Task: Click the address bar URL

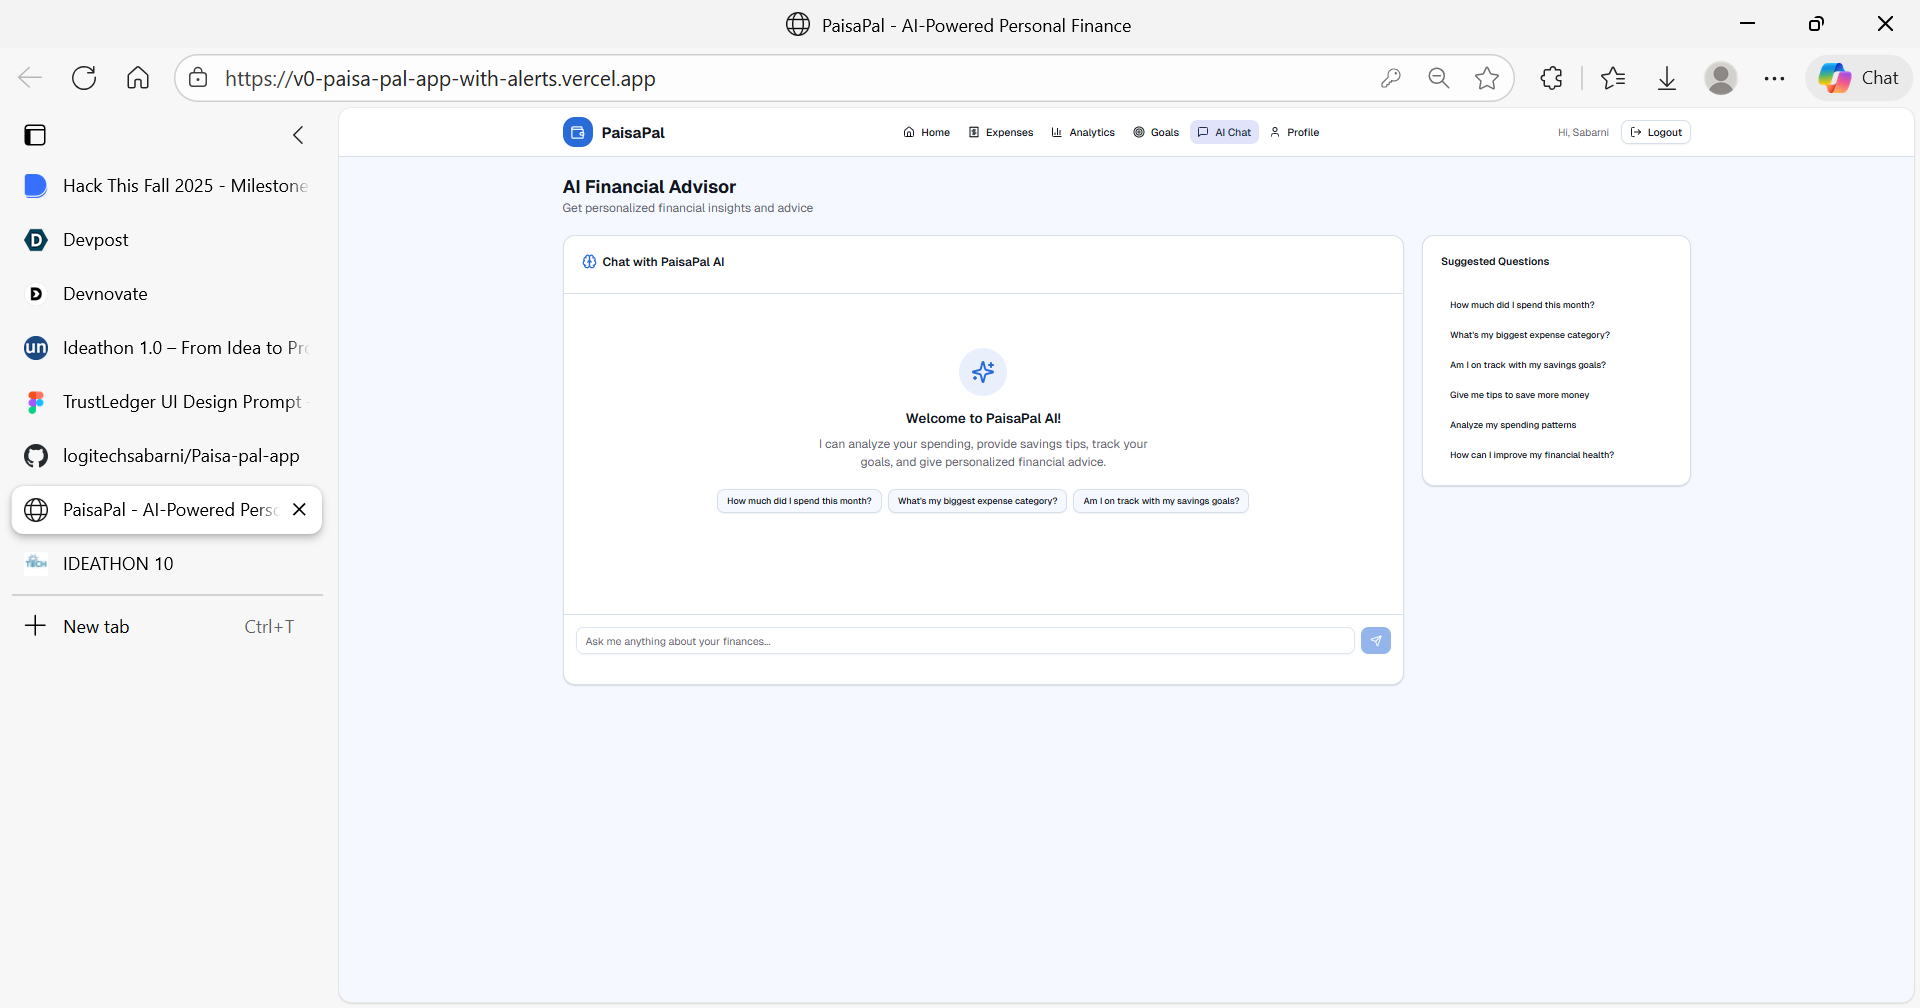Action: click(440, 78)
